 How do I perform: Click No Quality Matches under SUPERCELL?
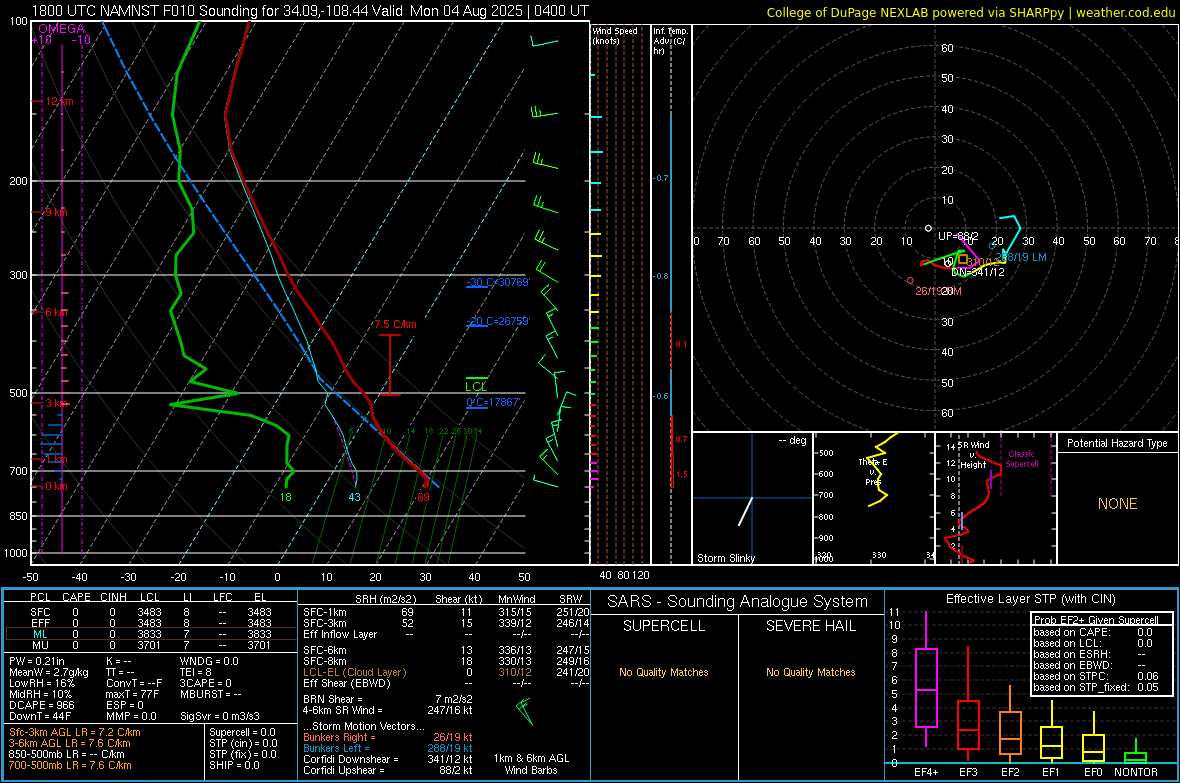(x=664, y=672)
